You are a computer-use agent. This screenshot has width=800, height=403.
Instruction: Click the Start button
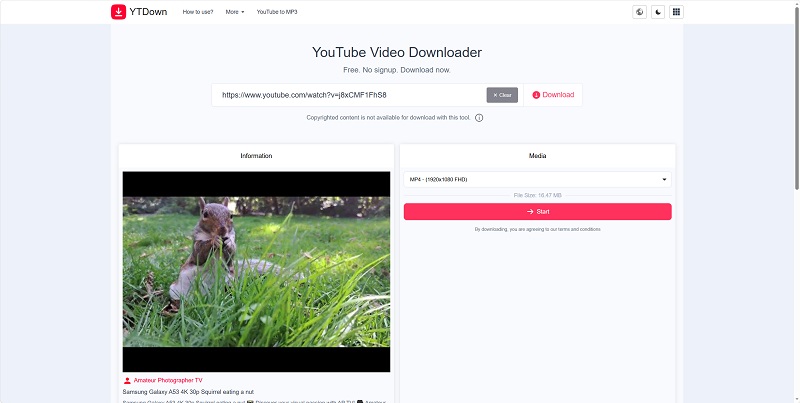[537, 212]
